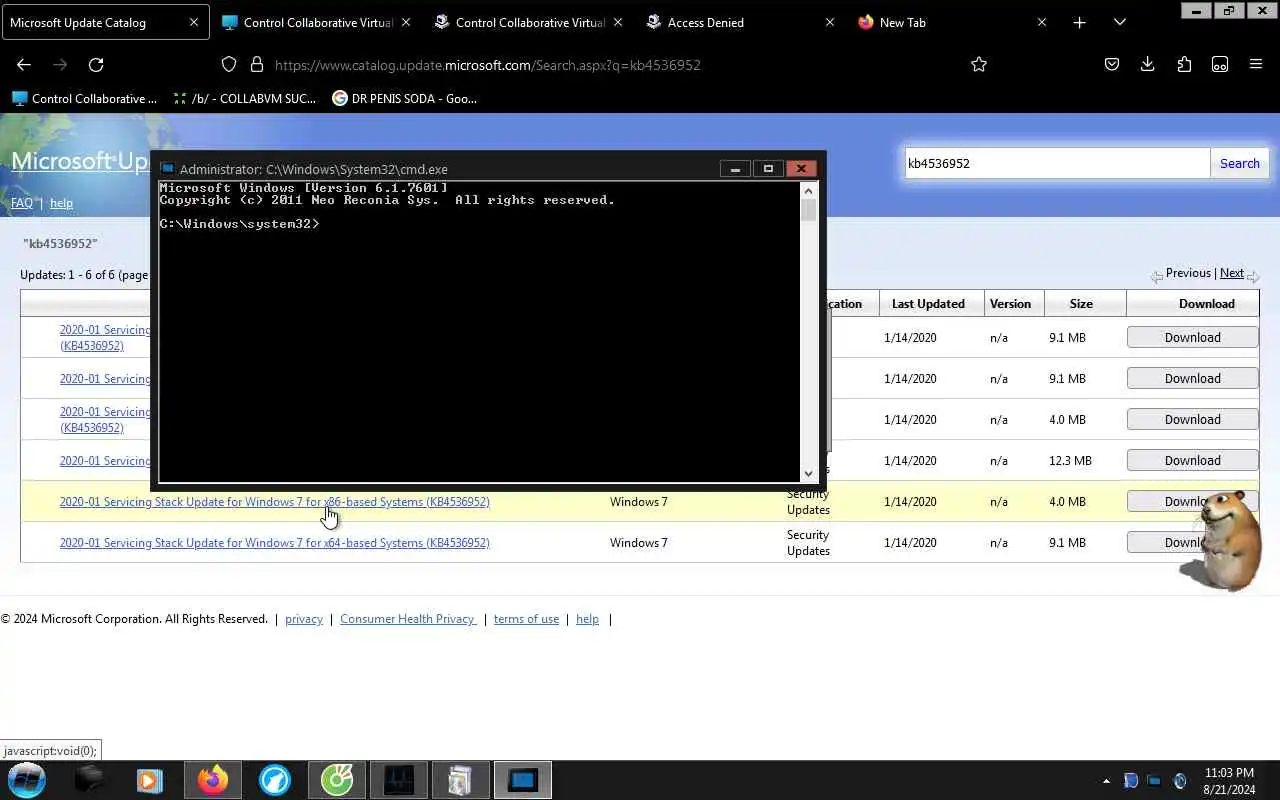The height and width of the screenshot is (800, 1280).
Task: Open the help link in catalog header
Action: point(61,203)
